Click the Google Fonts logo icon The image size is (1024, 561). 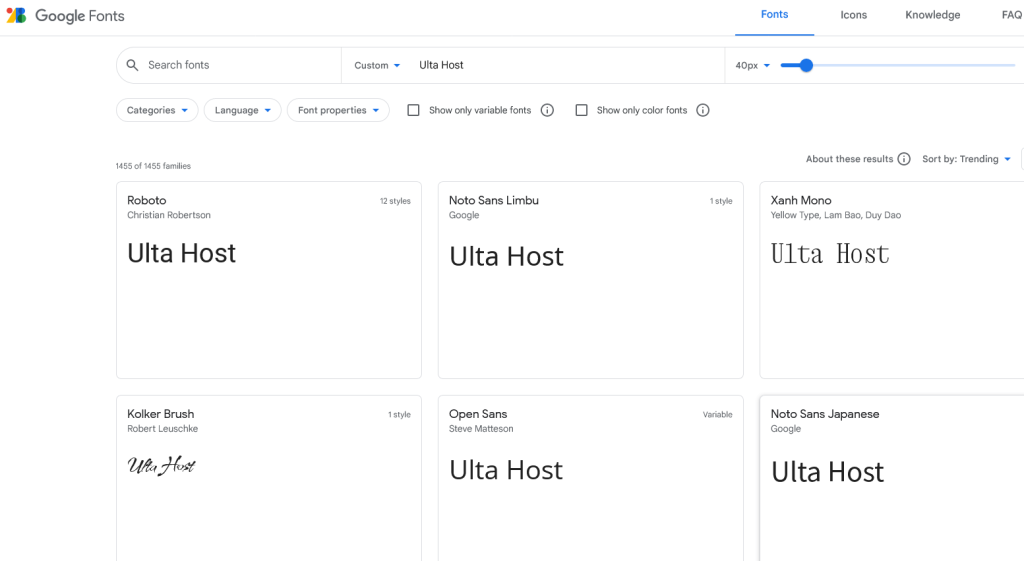(x=16, y=16)
